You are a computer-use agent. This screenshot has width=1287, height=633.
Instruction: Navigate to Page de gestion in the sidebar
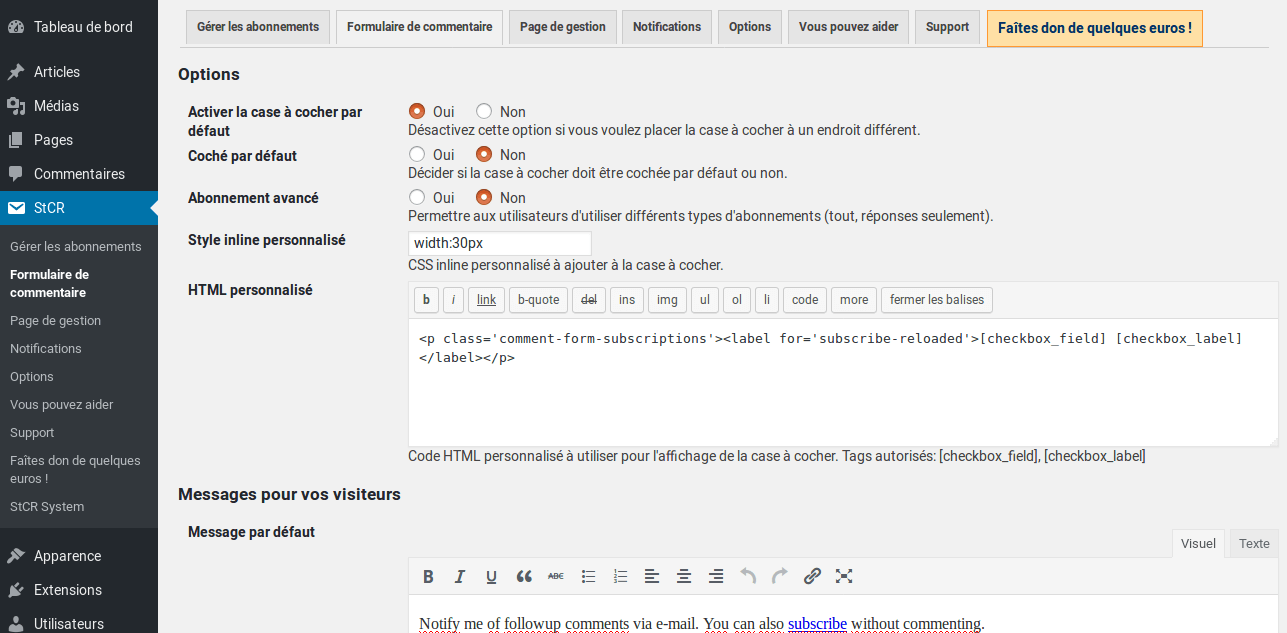point(55,320)
